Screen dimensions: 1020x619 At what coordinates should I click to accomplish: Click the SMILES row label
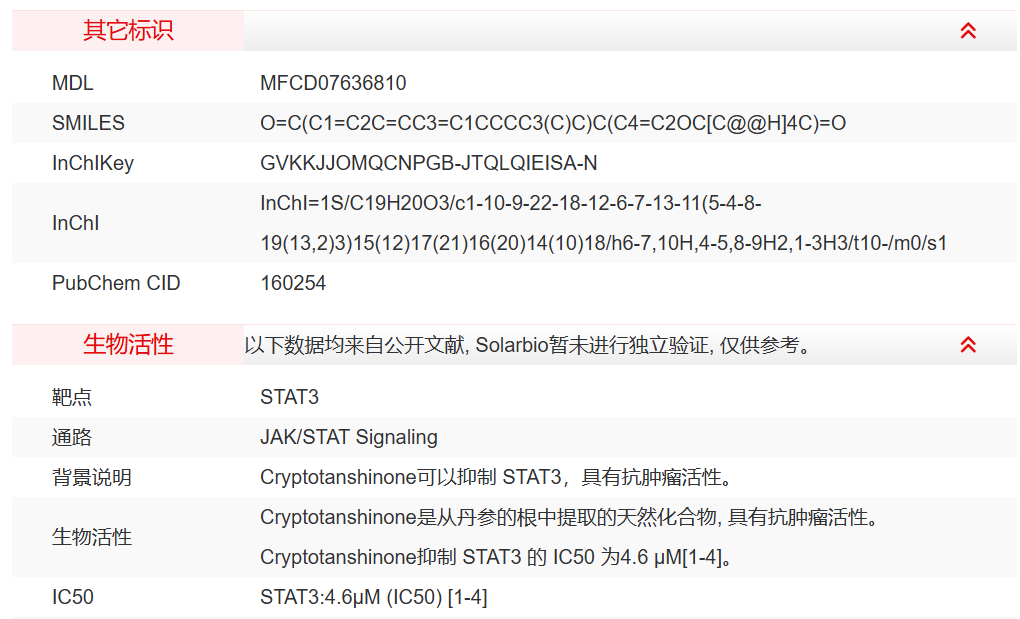88,123
